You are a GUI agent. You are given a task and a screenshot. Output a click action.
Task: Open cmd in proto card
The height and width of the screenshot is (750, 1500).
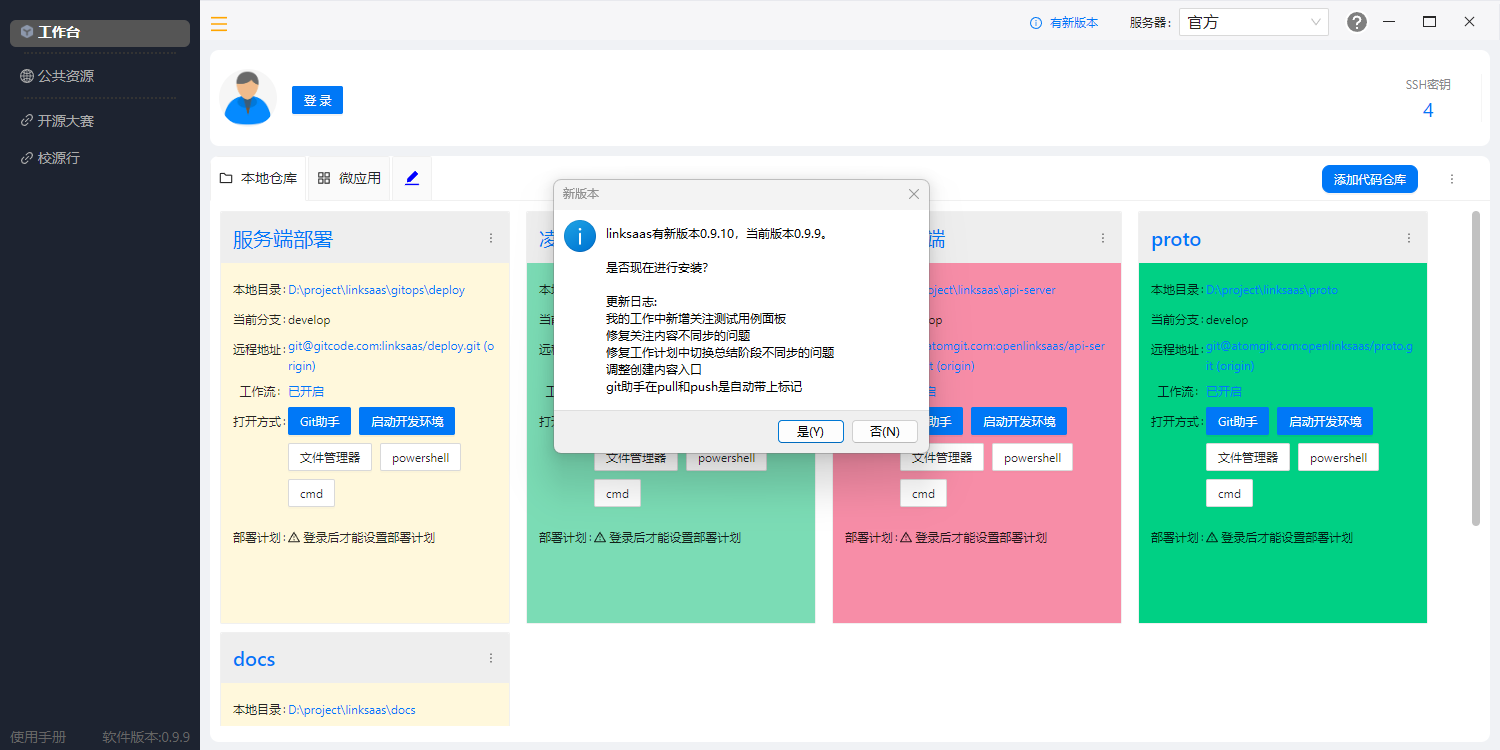tap(1229, 493)
